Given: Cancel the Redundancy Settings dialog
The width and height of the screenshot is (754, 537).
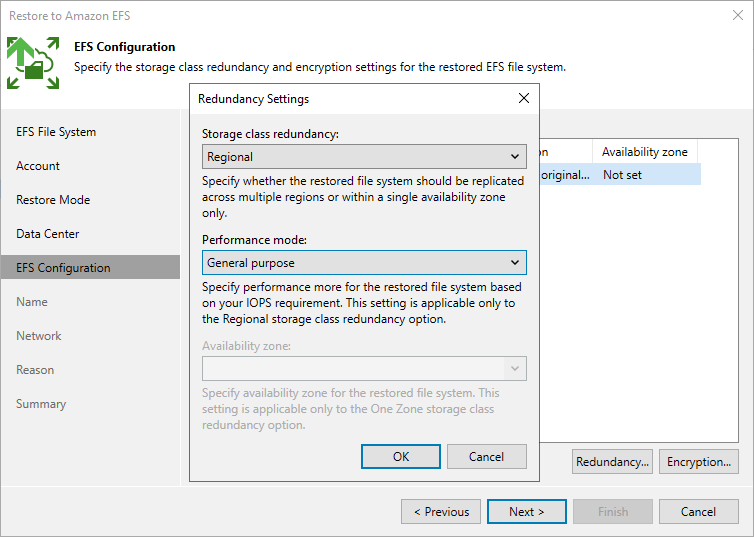Looking at the screenshot, I should (487, 456).
